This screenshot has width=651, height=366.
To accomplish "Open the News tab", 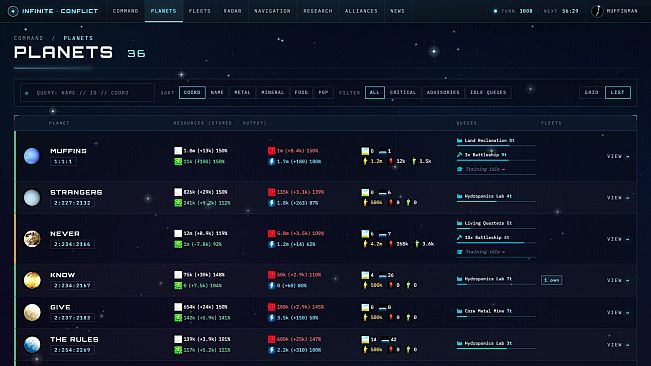I will [x=397, y=11].
